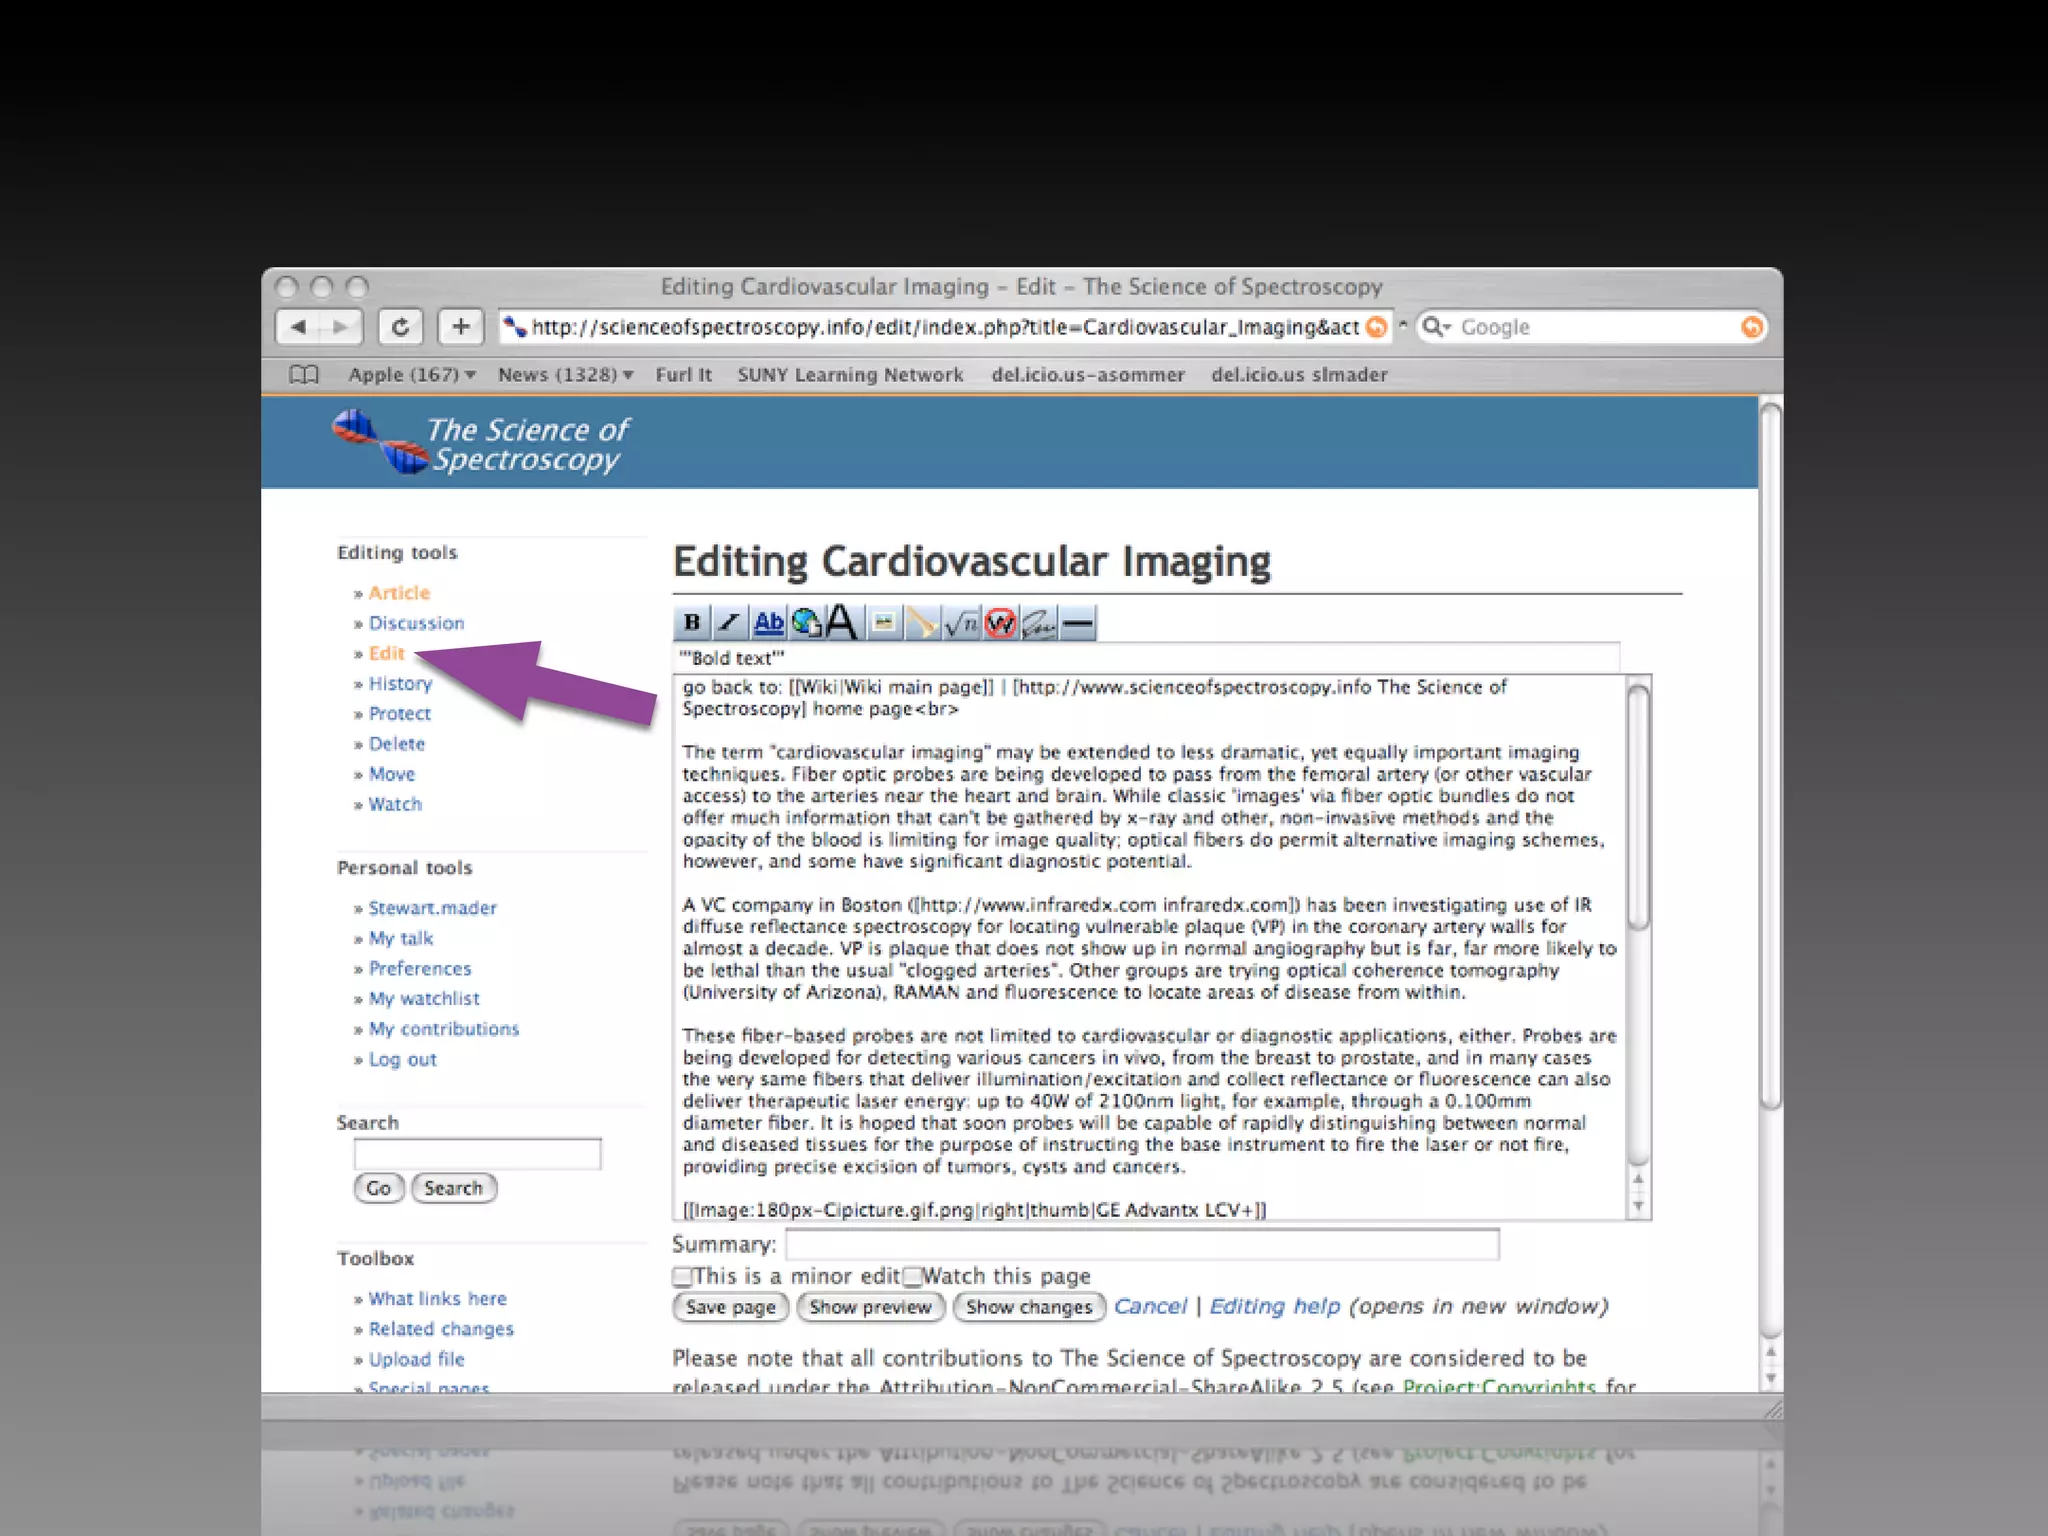The image size is (2048, 1536).
Task: Insert math formula with the square root icon
Action: tap(960, 623)
